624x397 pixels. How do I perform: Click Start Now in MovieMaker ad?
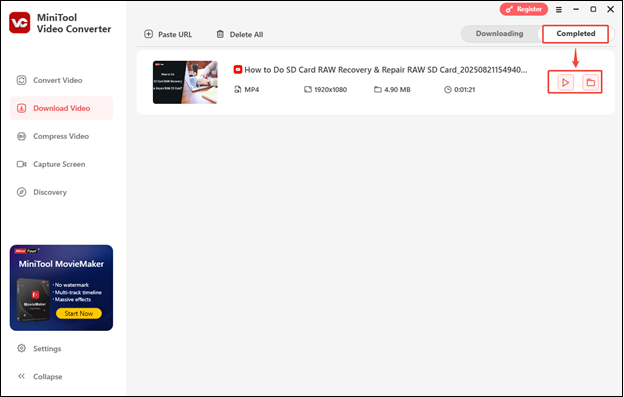(x=79, y=313)
